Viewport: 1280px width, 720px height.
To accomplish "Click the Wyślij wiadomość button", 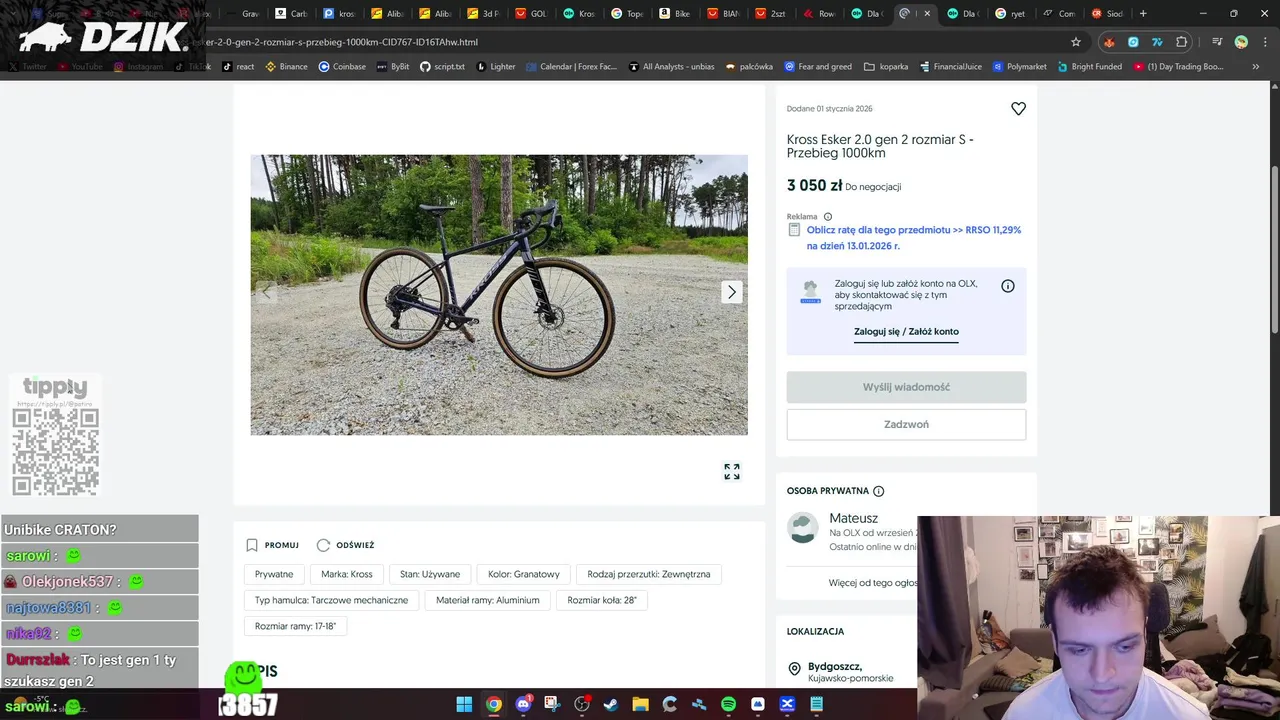I will coord(906,387).
